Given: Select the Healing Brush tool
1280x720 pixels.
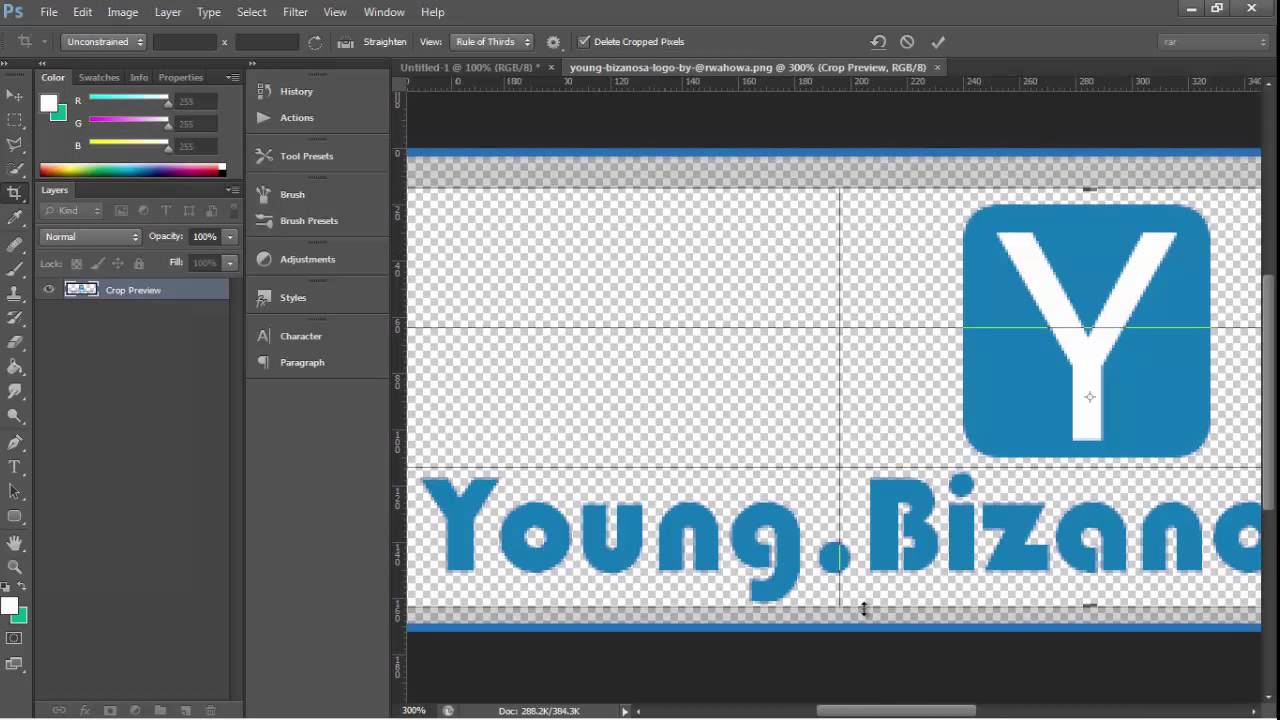Looking at the screenshot, I should click(x=15, y=244).
